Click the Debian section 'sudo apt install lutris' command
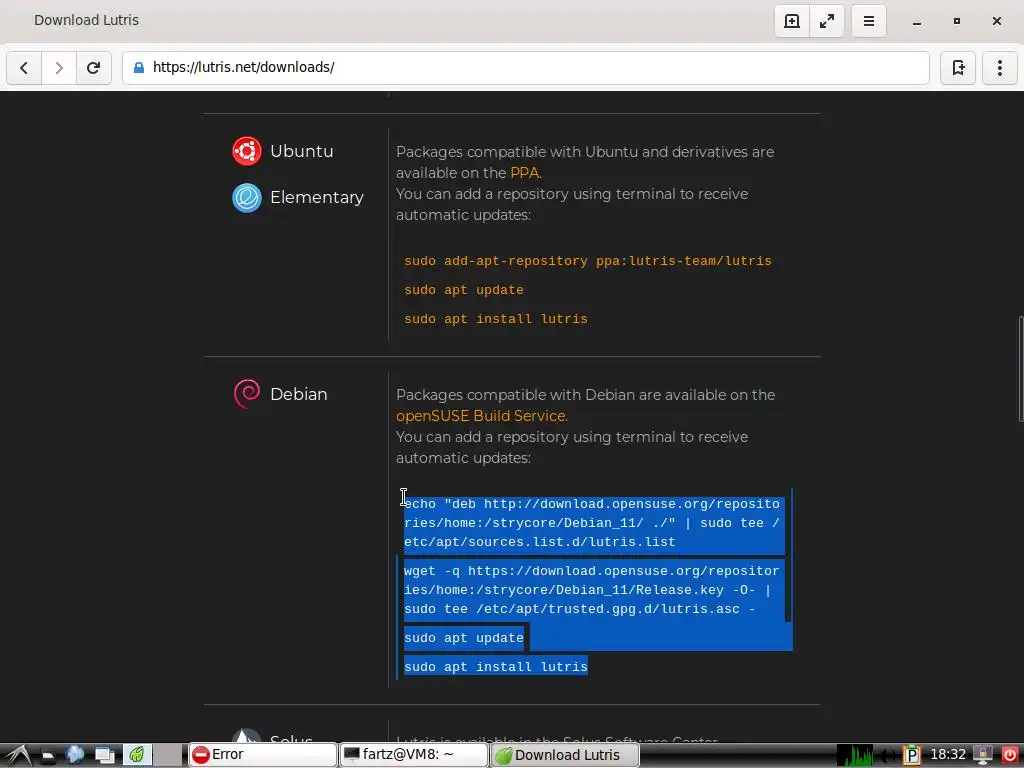 pyautogui.click(x=496, y=667)
